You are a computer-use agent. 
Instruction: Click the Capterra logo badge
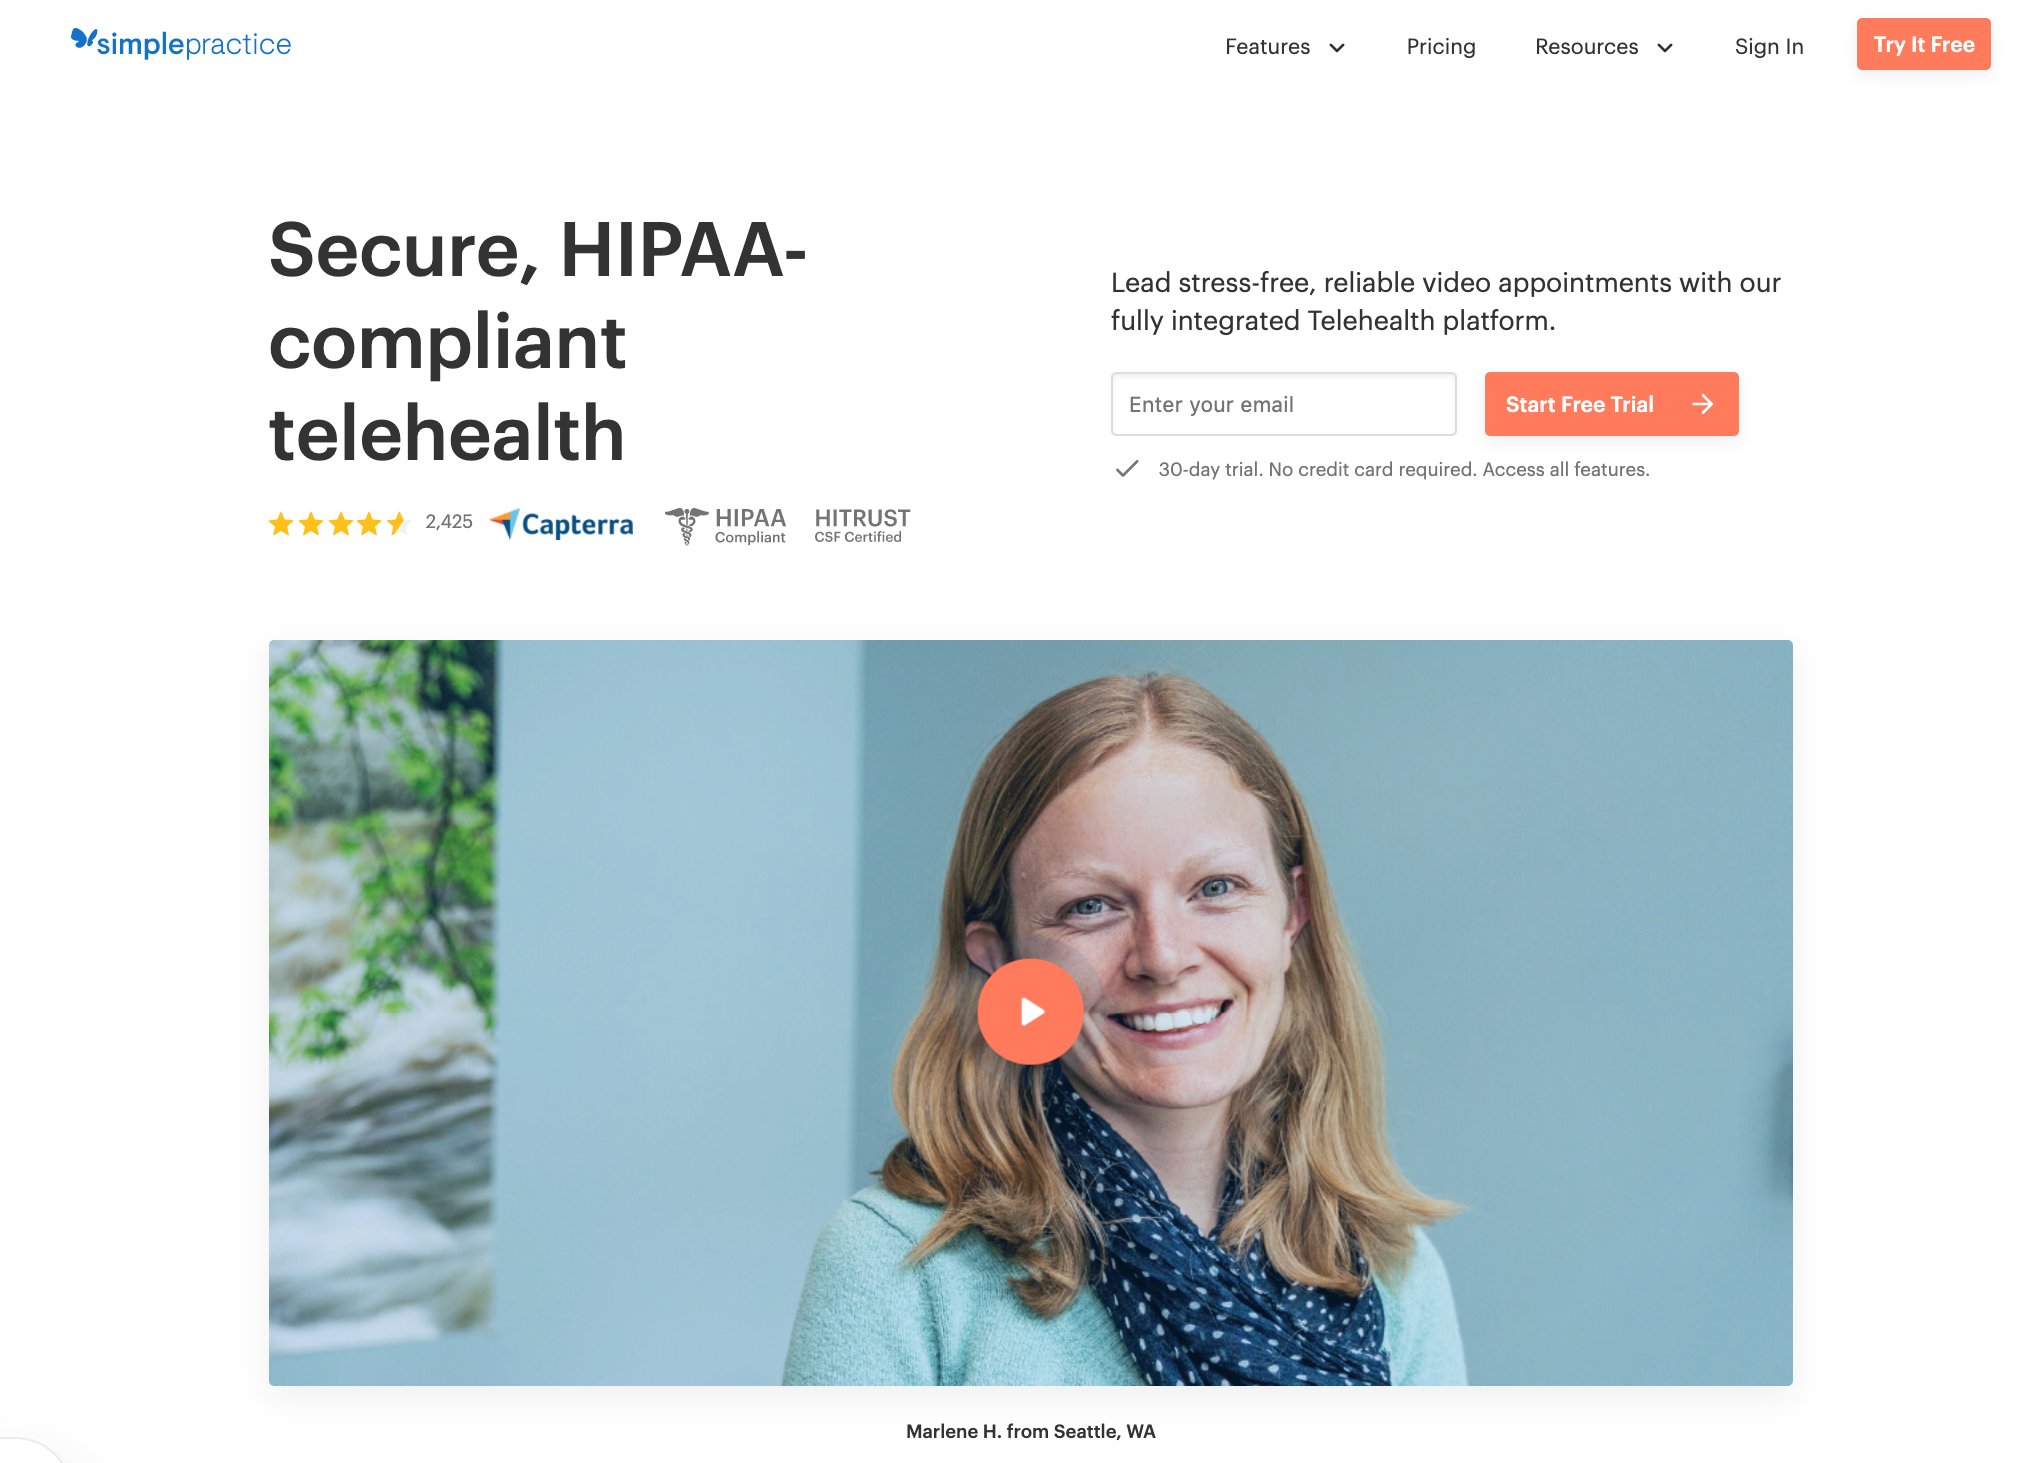562,523
